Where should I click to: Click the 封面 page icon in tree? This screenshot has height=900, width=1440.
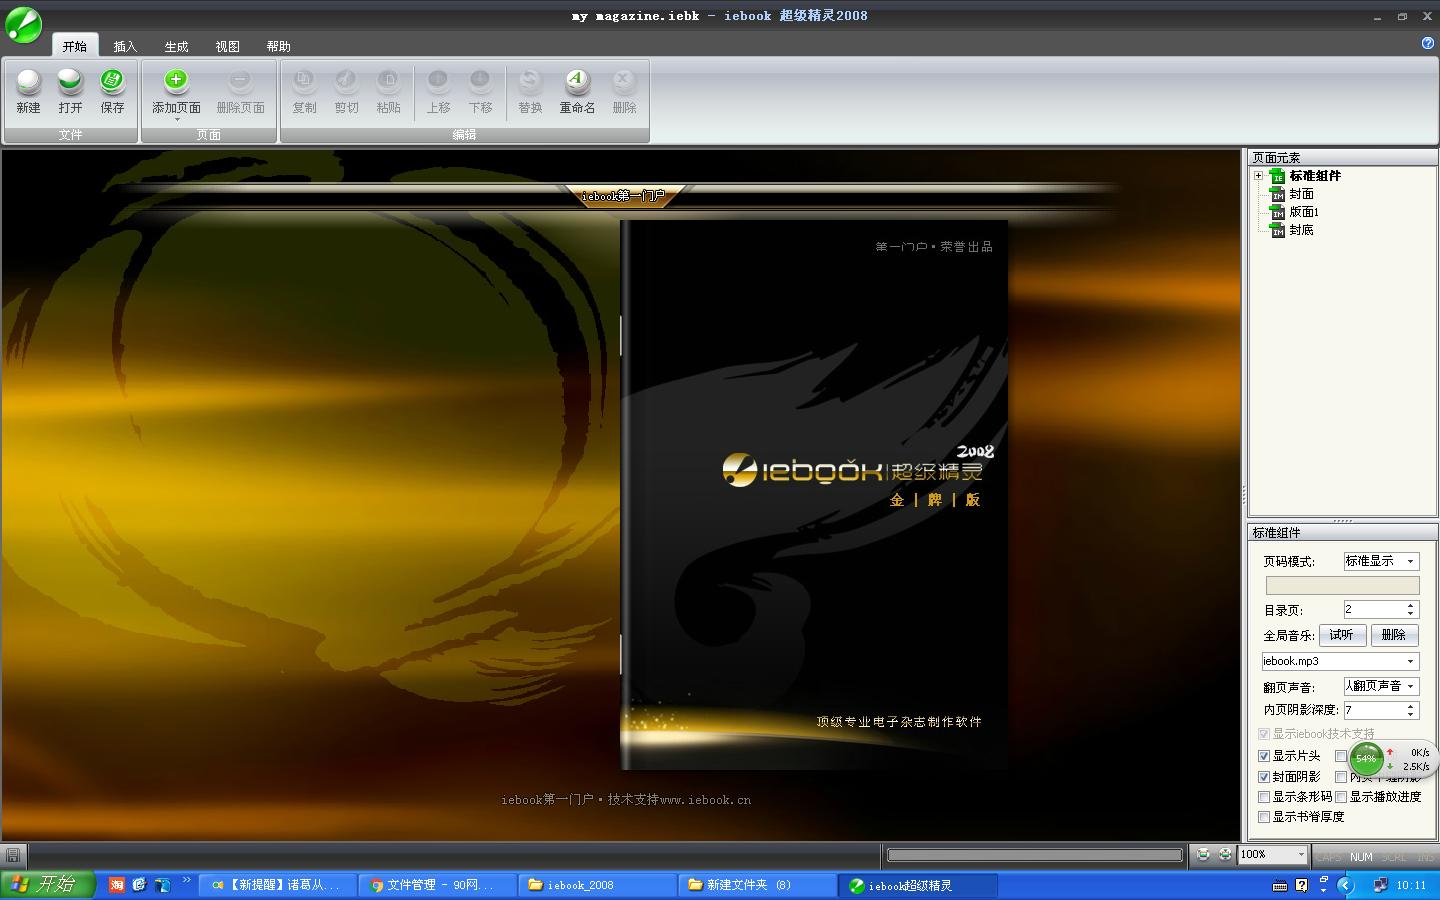[x=1277, y=194]
